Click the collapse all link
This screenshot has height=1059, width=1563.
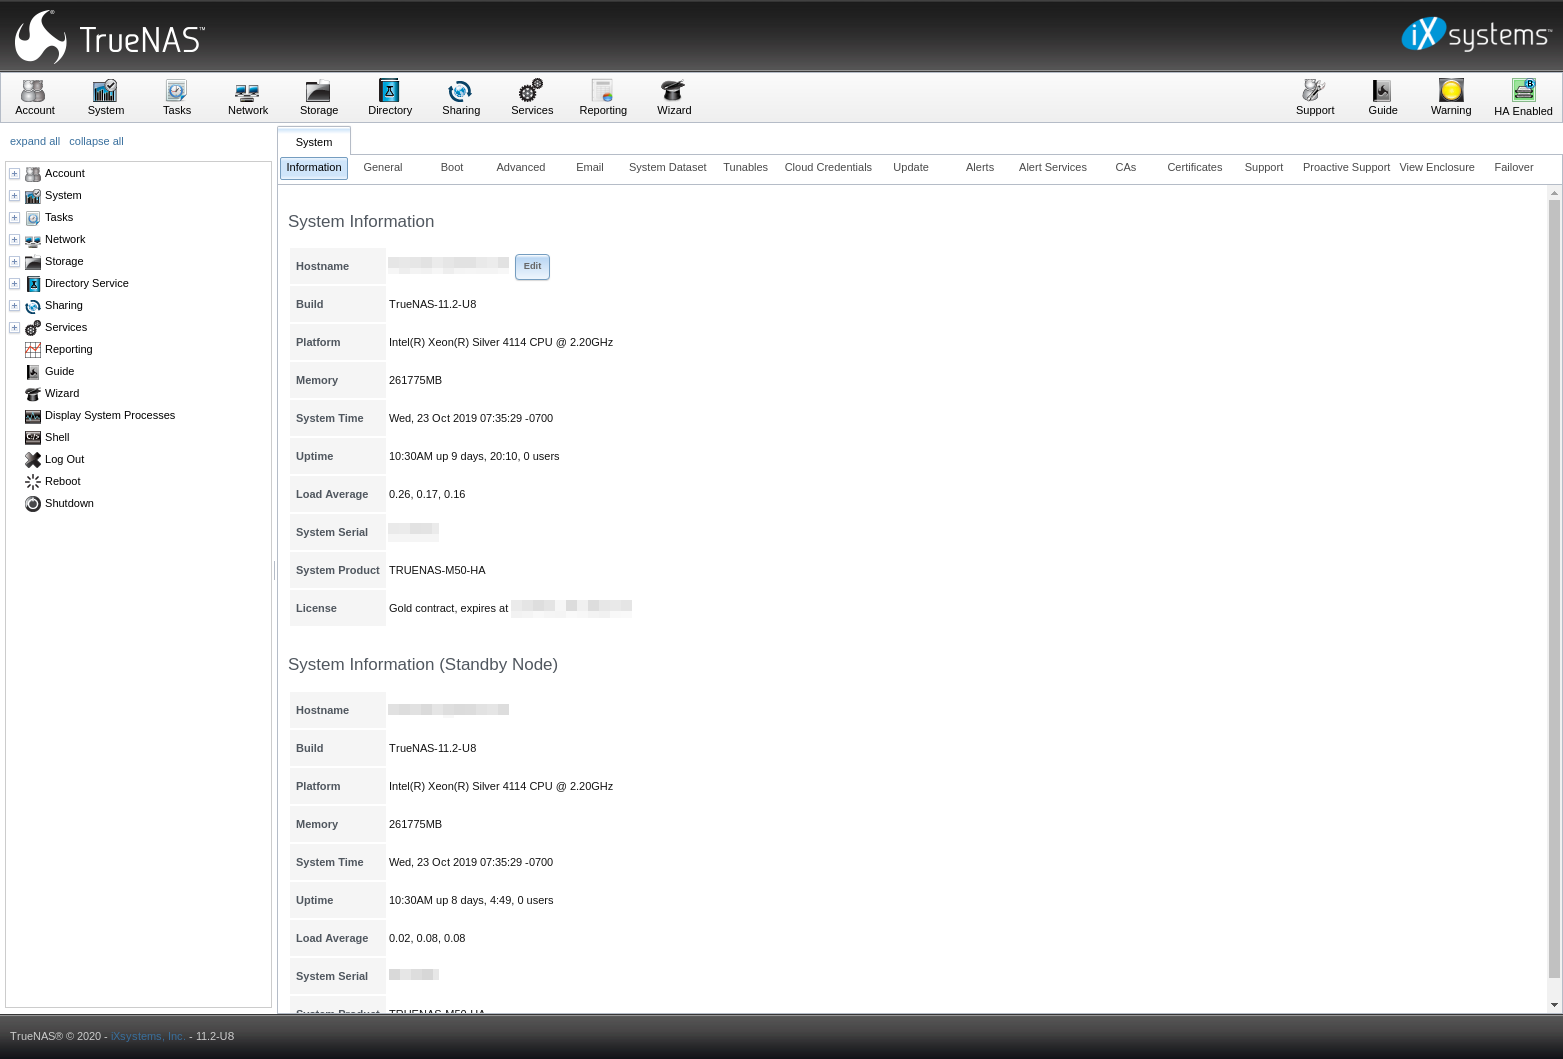point(96,141)
